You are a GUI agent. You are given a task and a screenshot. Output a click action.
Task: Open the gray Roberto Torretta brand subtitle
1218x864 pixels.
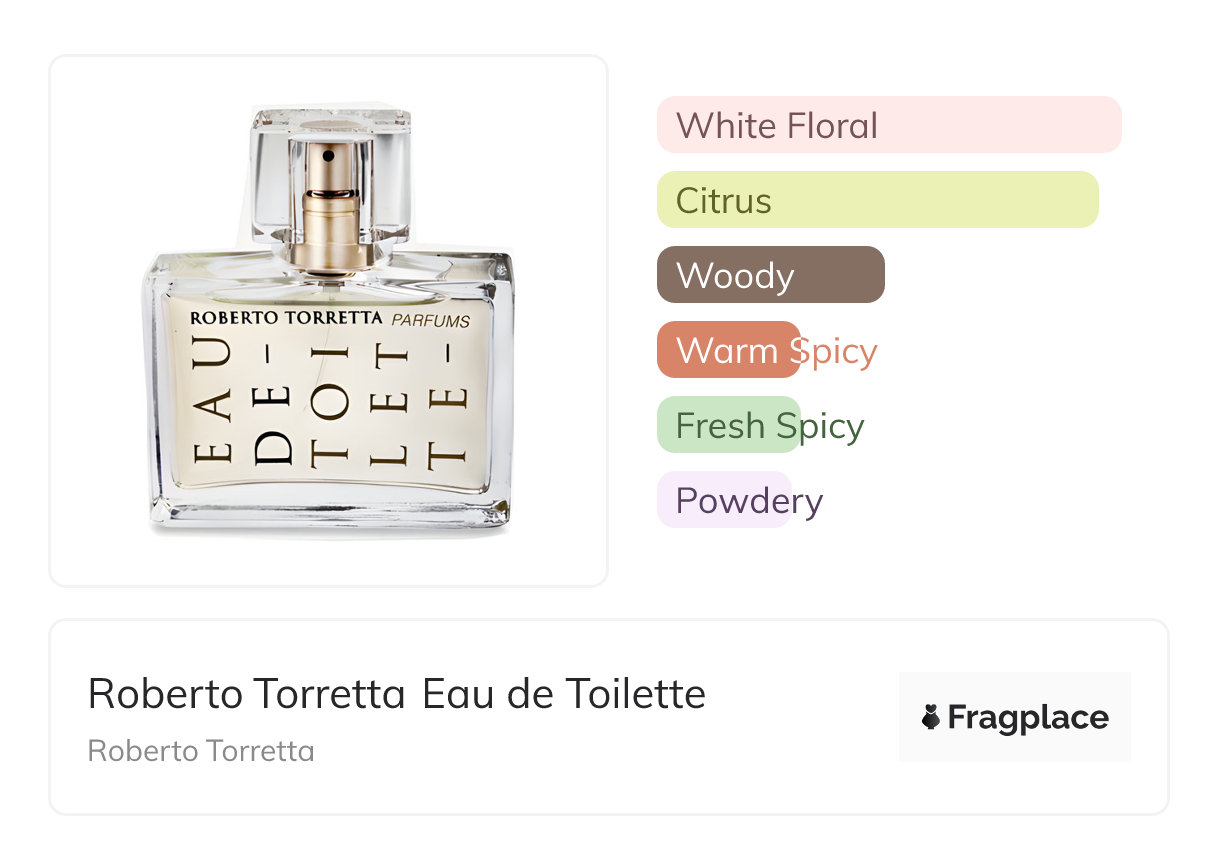(x=201, y=750)
